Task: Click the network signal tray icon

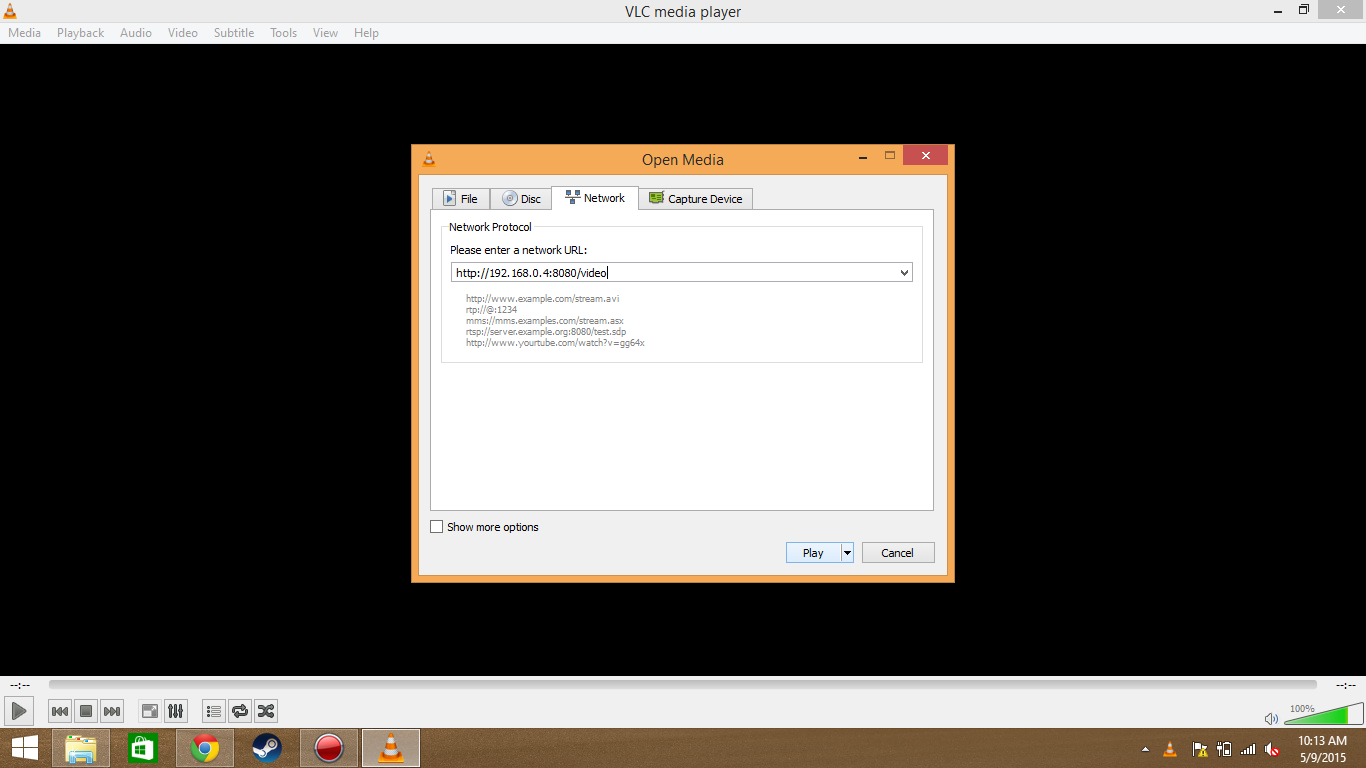Action: [x=1248, y=749]
